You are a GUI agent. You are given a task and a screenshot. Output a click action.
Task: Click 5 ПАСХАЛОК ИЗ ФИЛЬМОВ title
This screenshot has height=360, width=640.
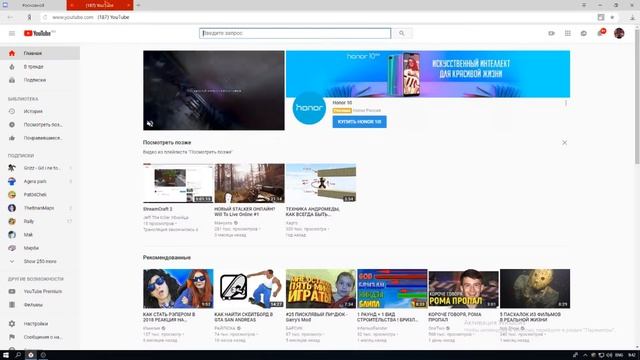pyautogui.click(x=530, y=317)
